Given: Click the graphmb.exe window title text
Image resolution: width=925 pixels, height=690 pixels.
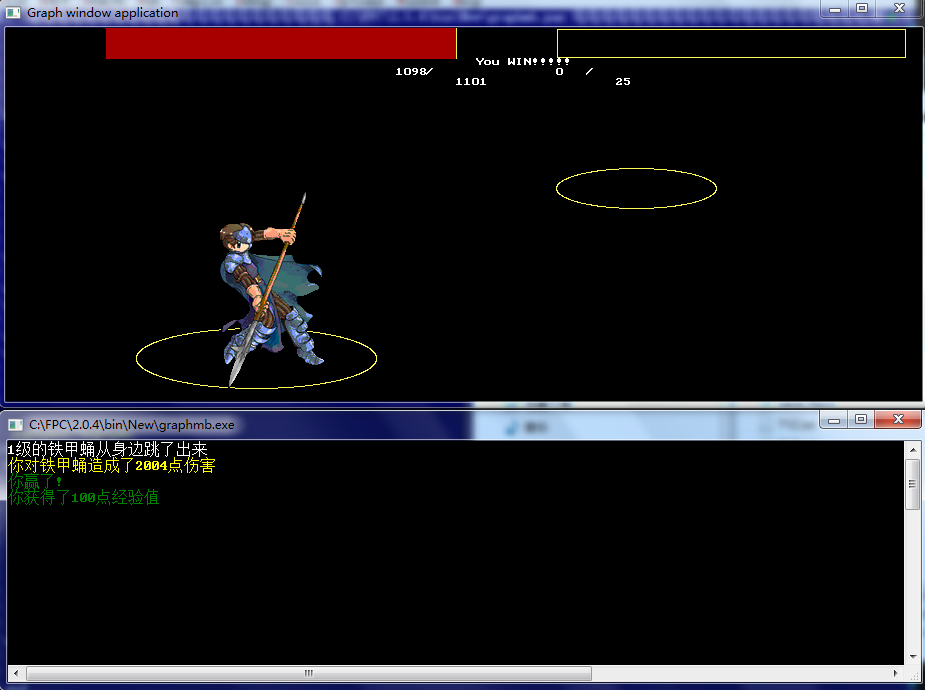Looking at the screenshot, I should (x=132, y=425).
